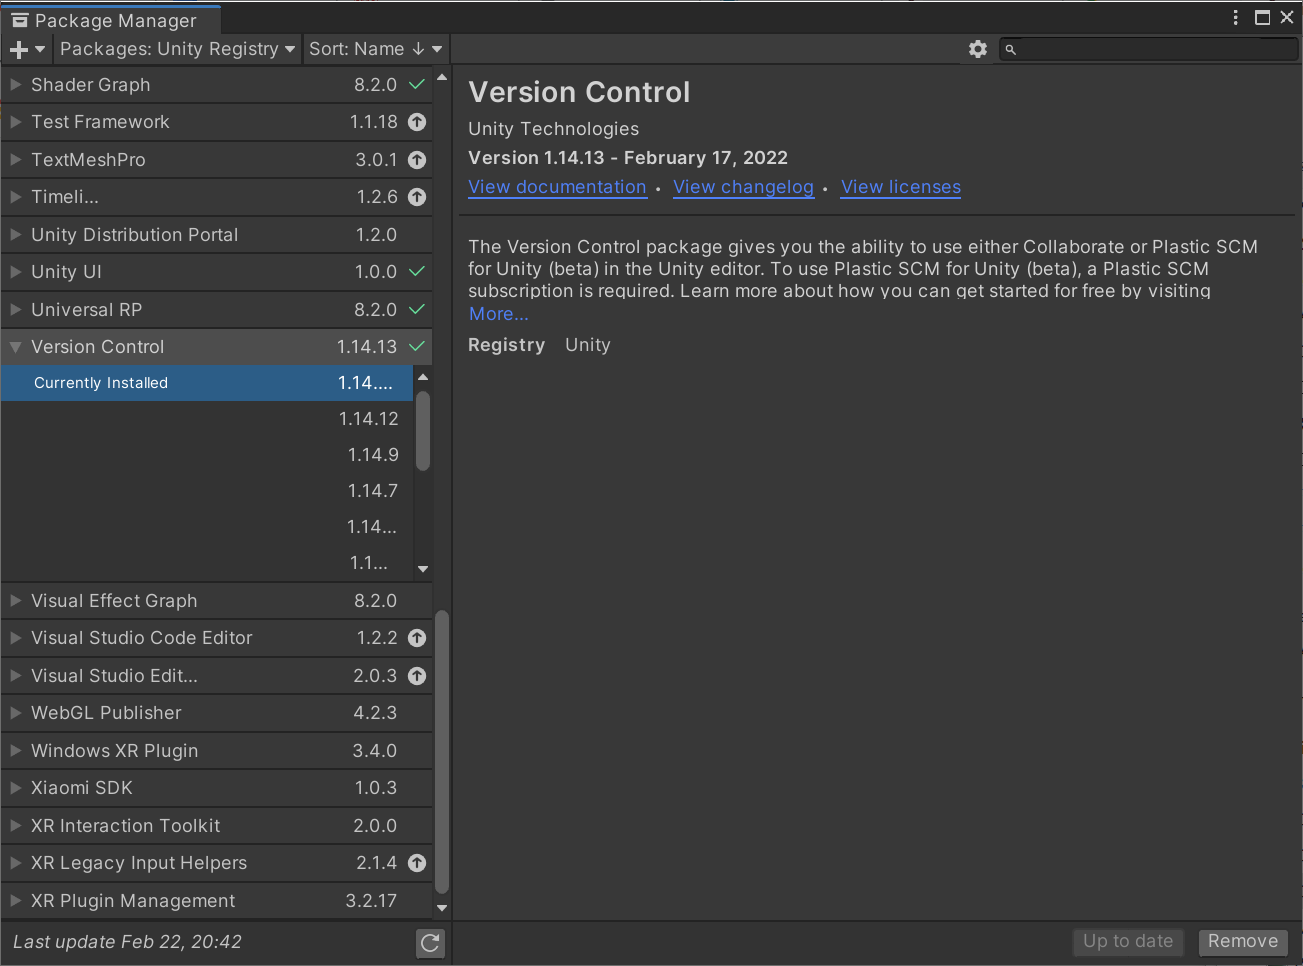Open the Packages: Unity Registry dropdown
Viewport: 1303px width, 966px height.
(x=177, y=49)
